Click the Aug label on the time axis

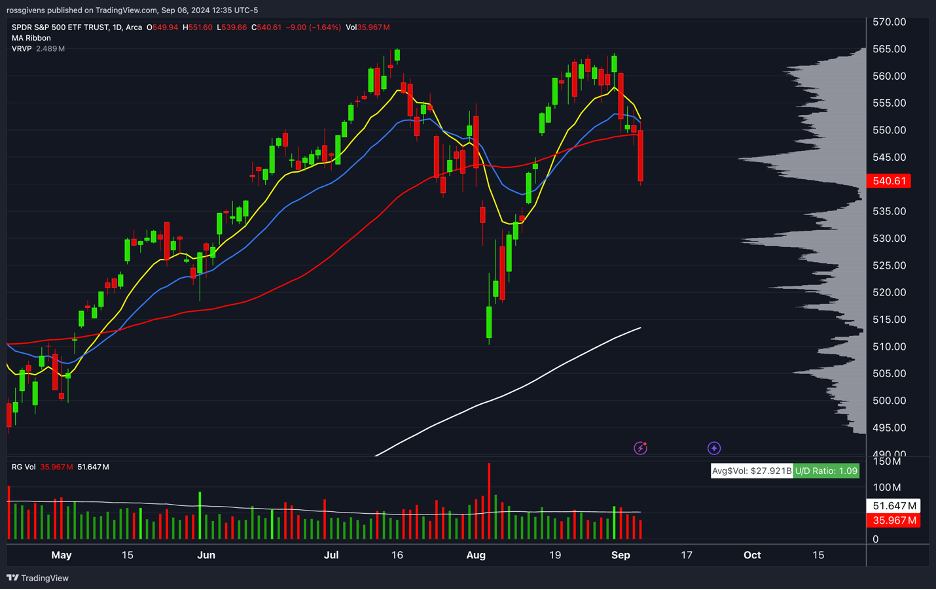tap(476, 555)
